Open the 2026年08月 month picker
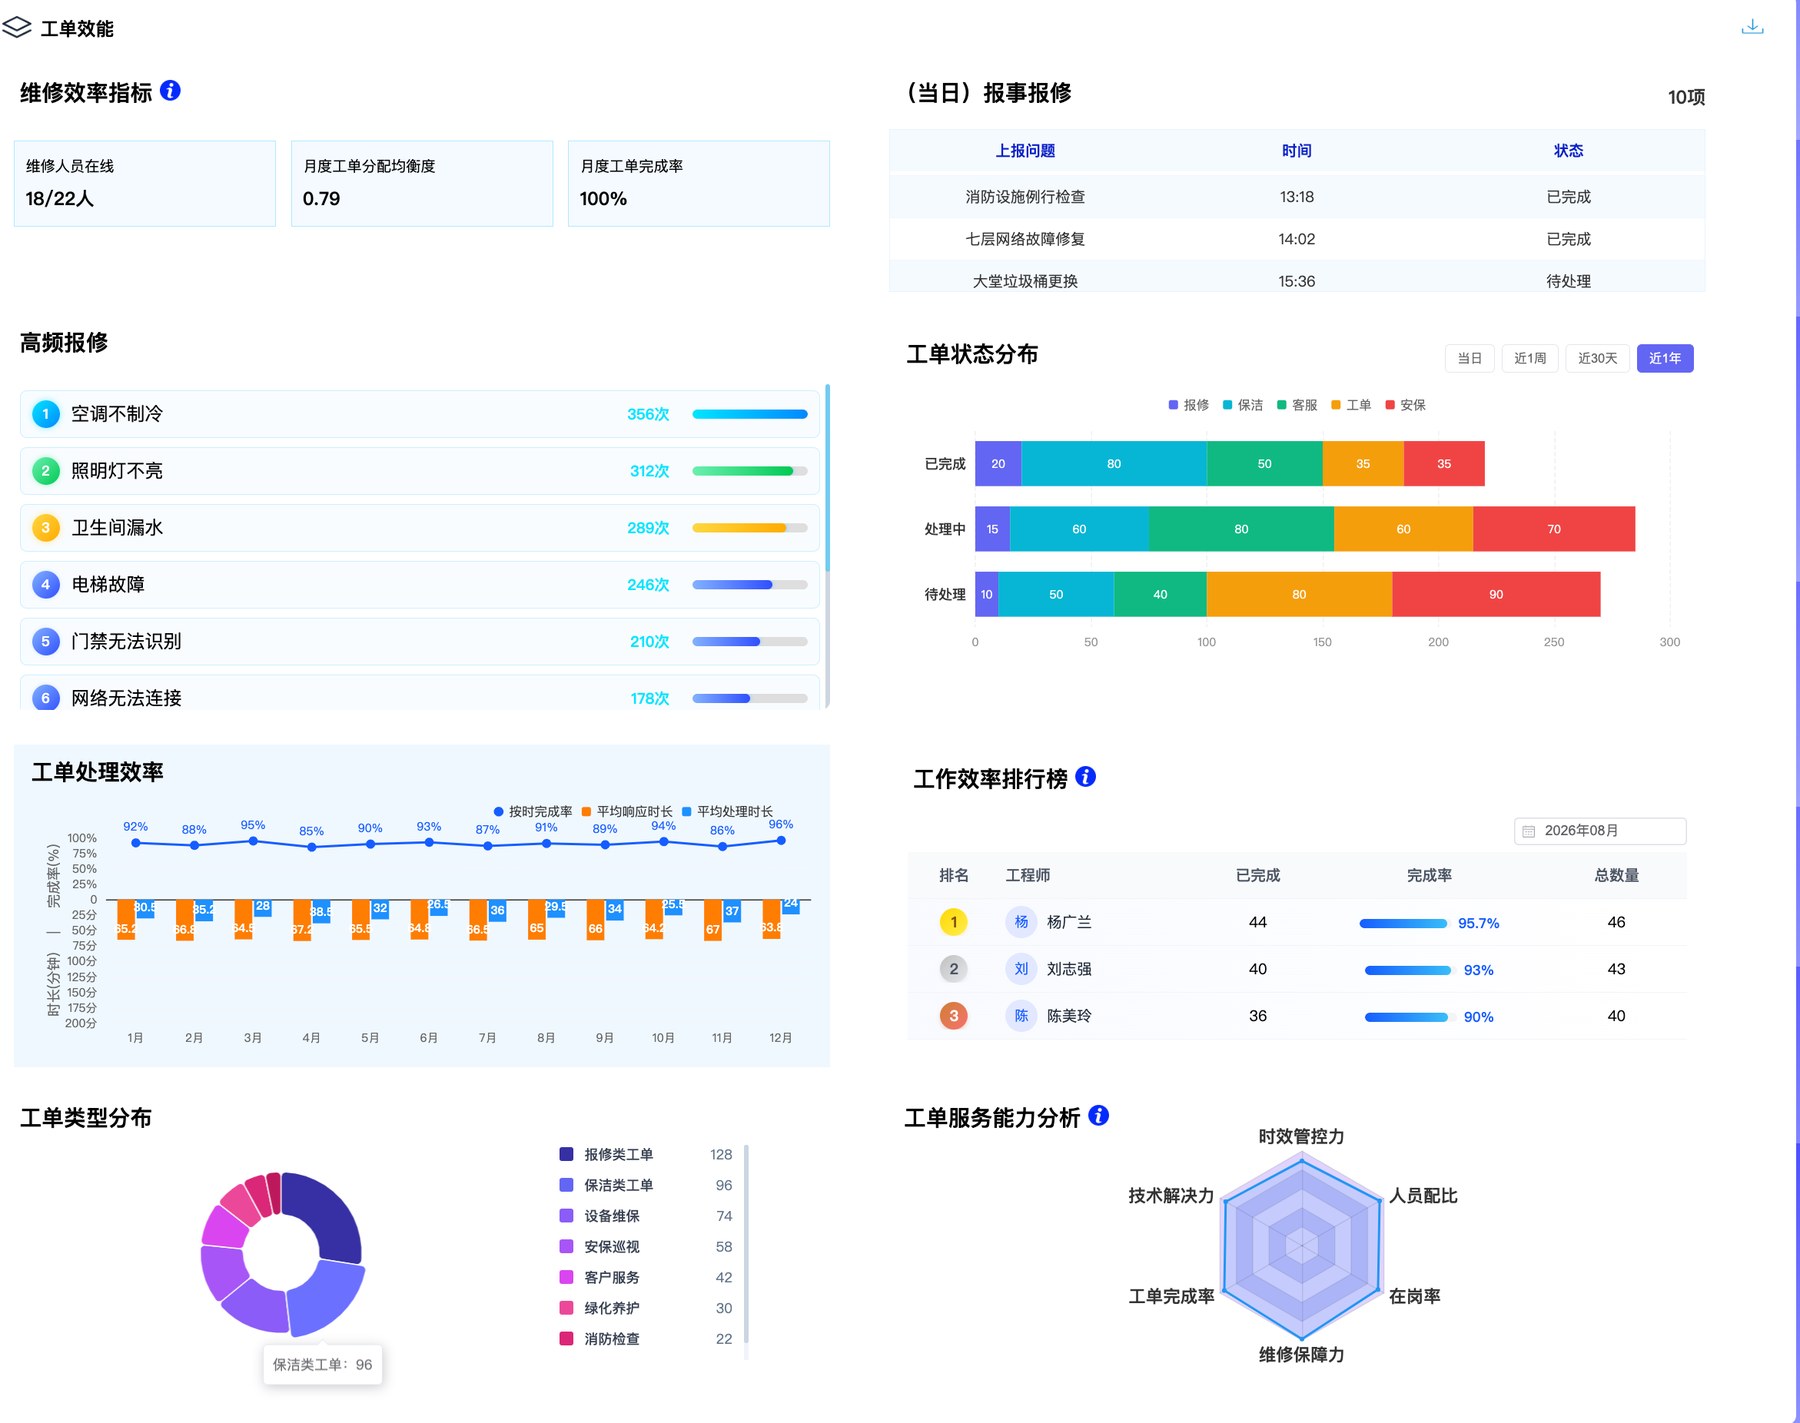 point(1600,831)
